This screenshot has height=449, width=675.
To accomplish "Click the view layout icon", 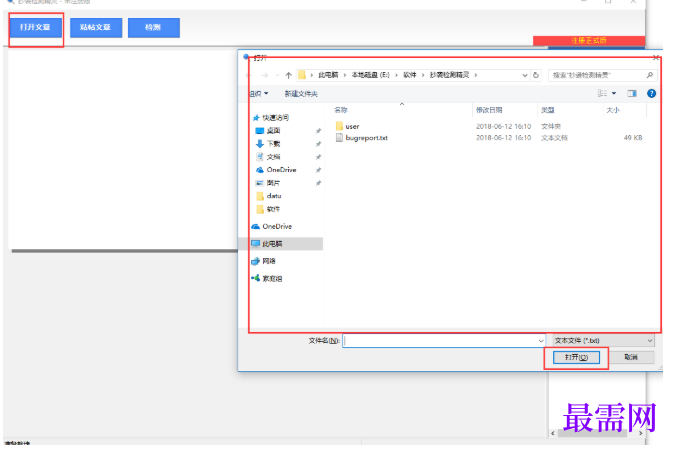I will tap(602, 93).
